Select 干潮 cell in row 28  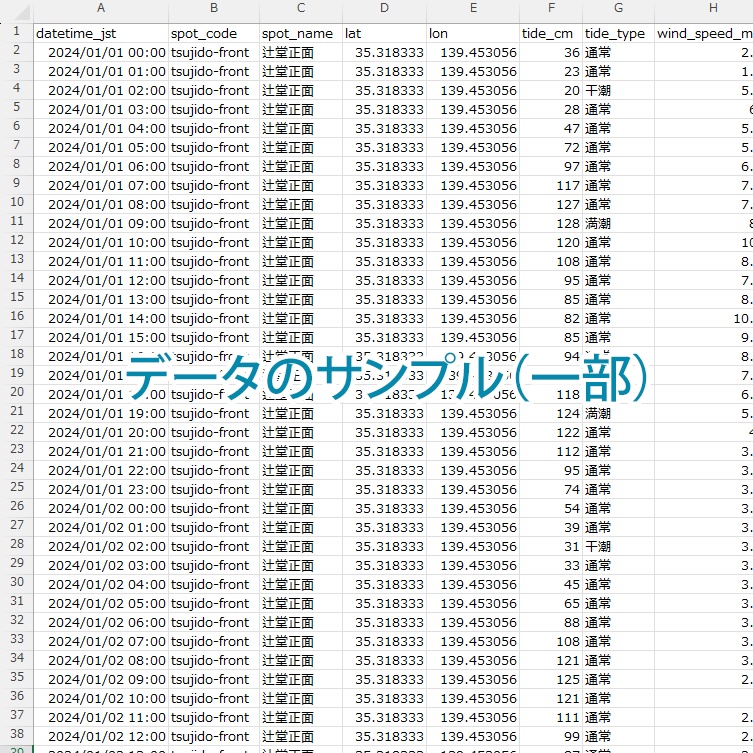(619, 547)
